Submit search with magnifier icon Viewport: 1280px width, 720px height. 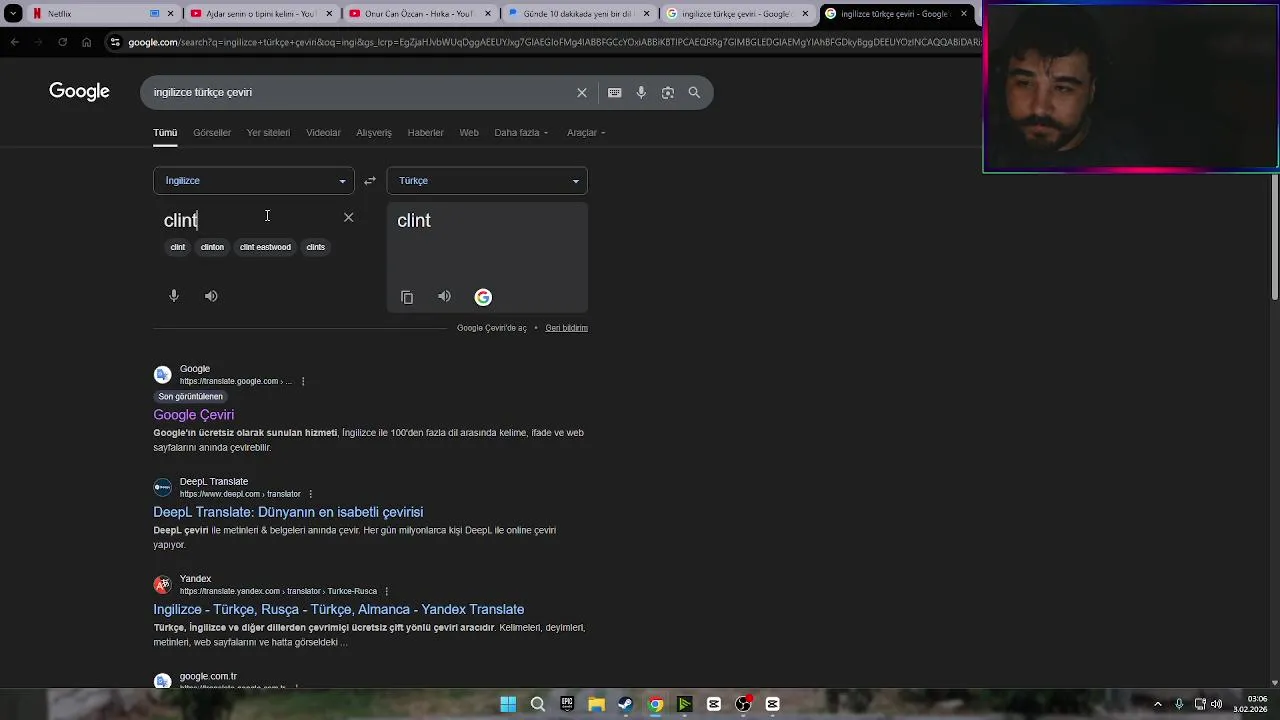(694, 92)
